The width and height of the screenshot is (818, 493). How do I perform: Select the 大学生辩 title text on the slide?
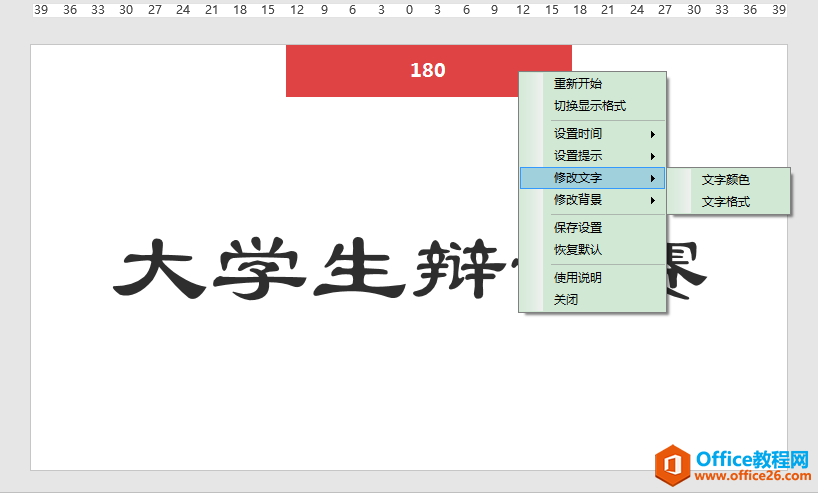[310, 268]
